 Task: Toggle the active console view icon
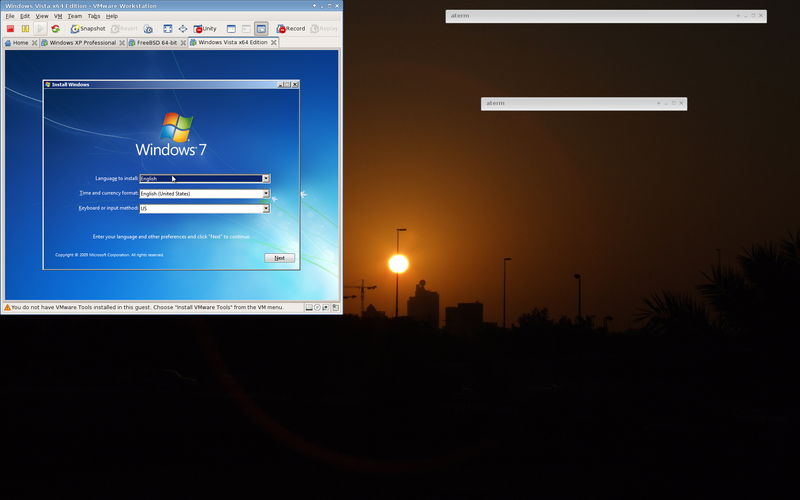[261, 29]
